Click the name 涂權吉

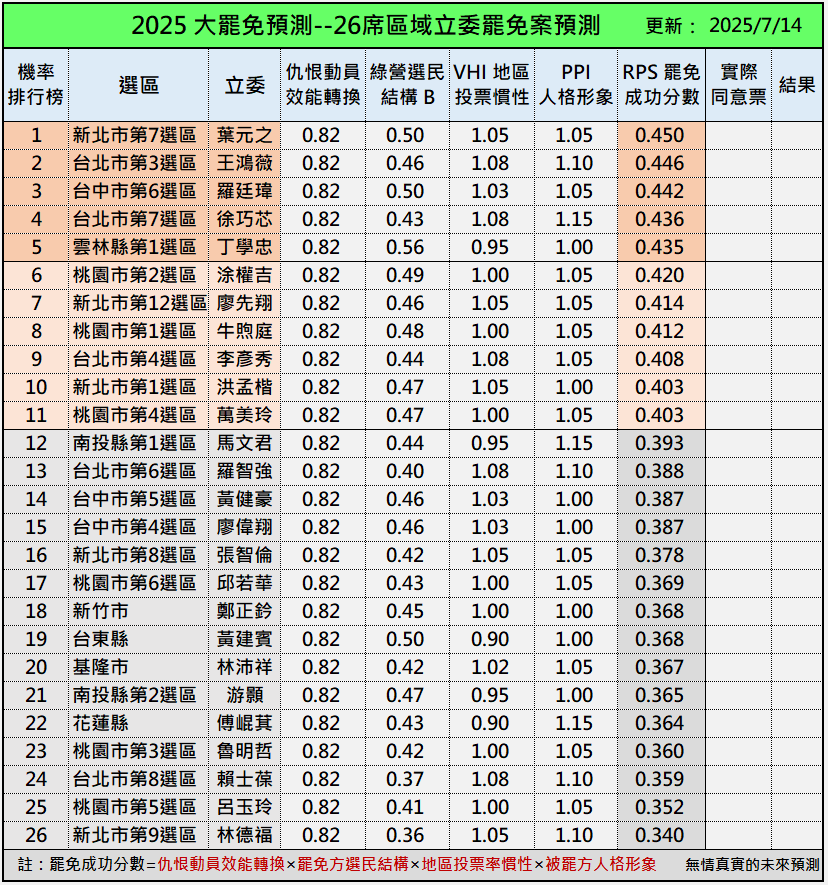(244, 275)
